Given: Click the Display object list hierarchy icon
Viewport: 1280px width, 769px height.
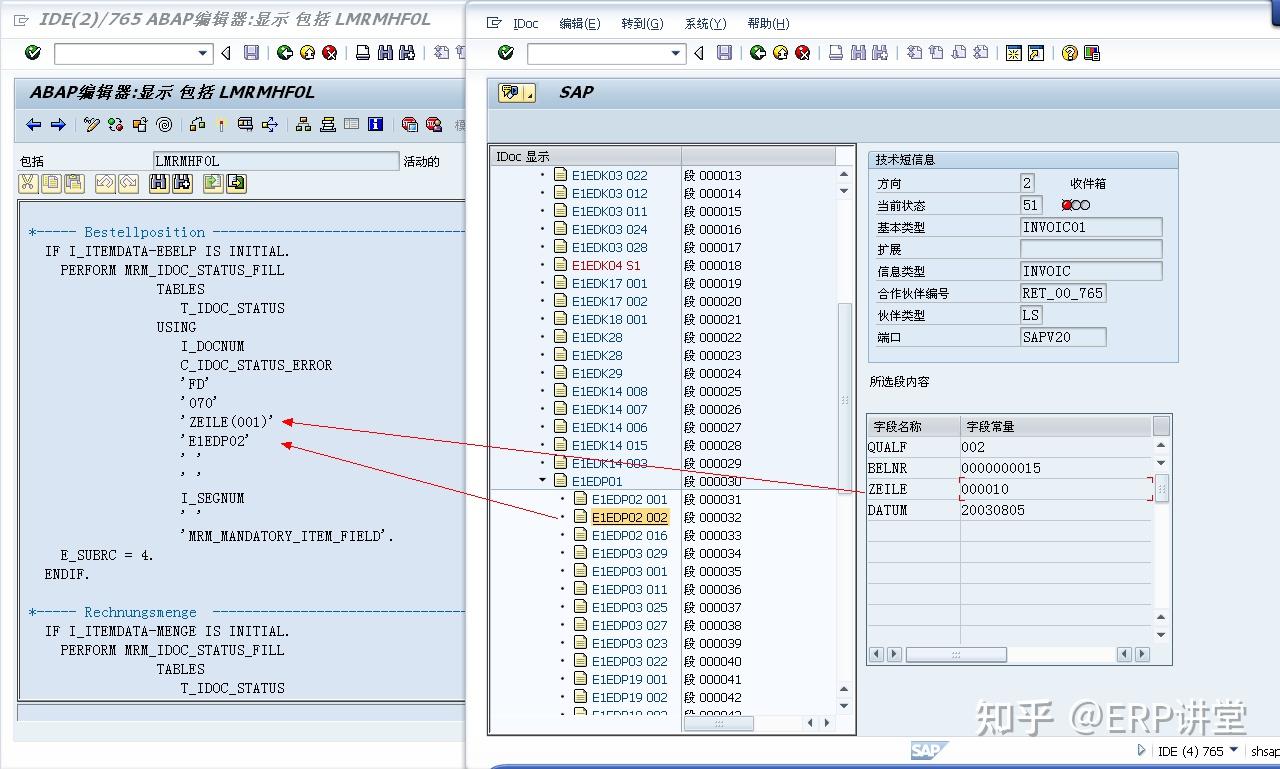Looking at the screenshot, I should (x=303, y=124).
